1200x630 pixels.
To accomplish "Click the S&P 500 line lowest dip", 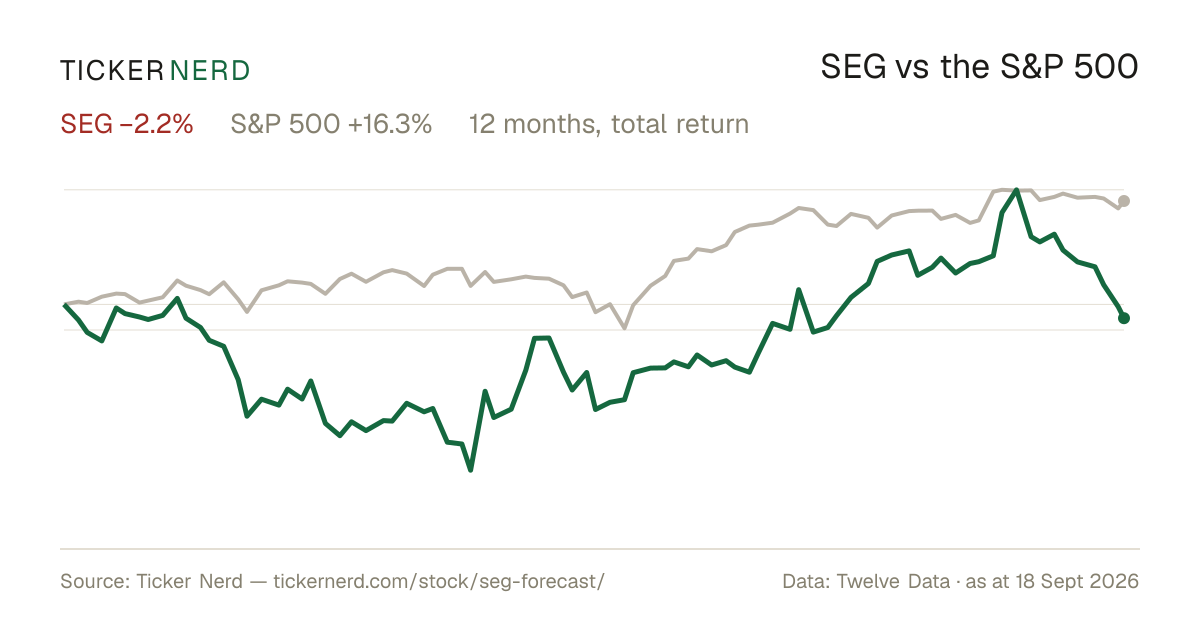I will click(x=625, y=327).
